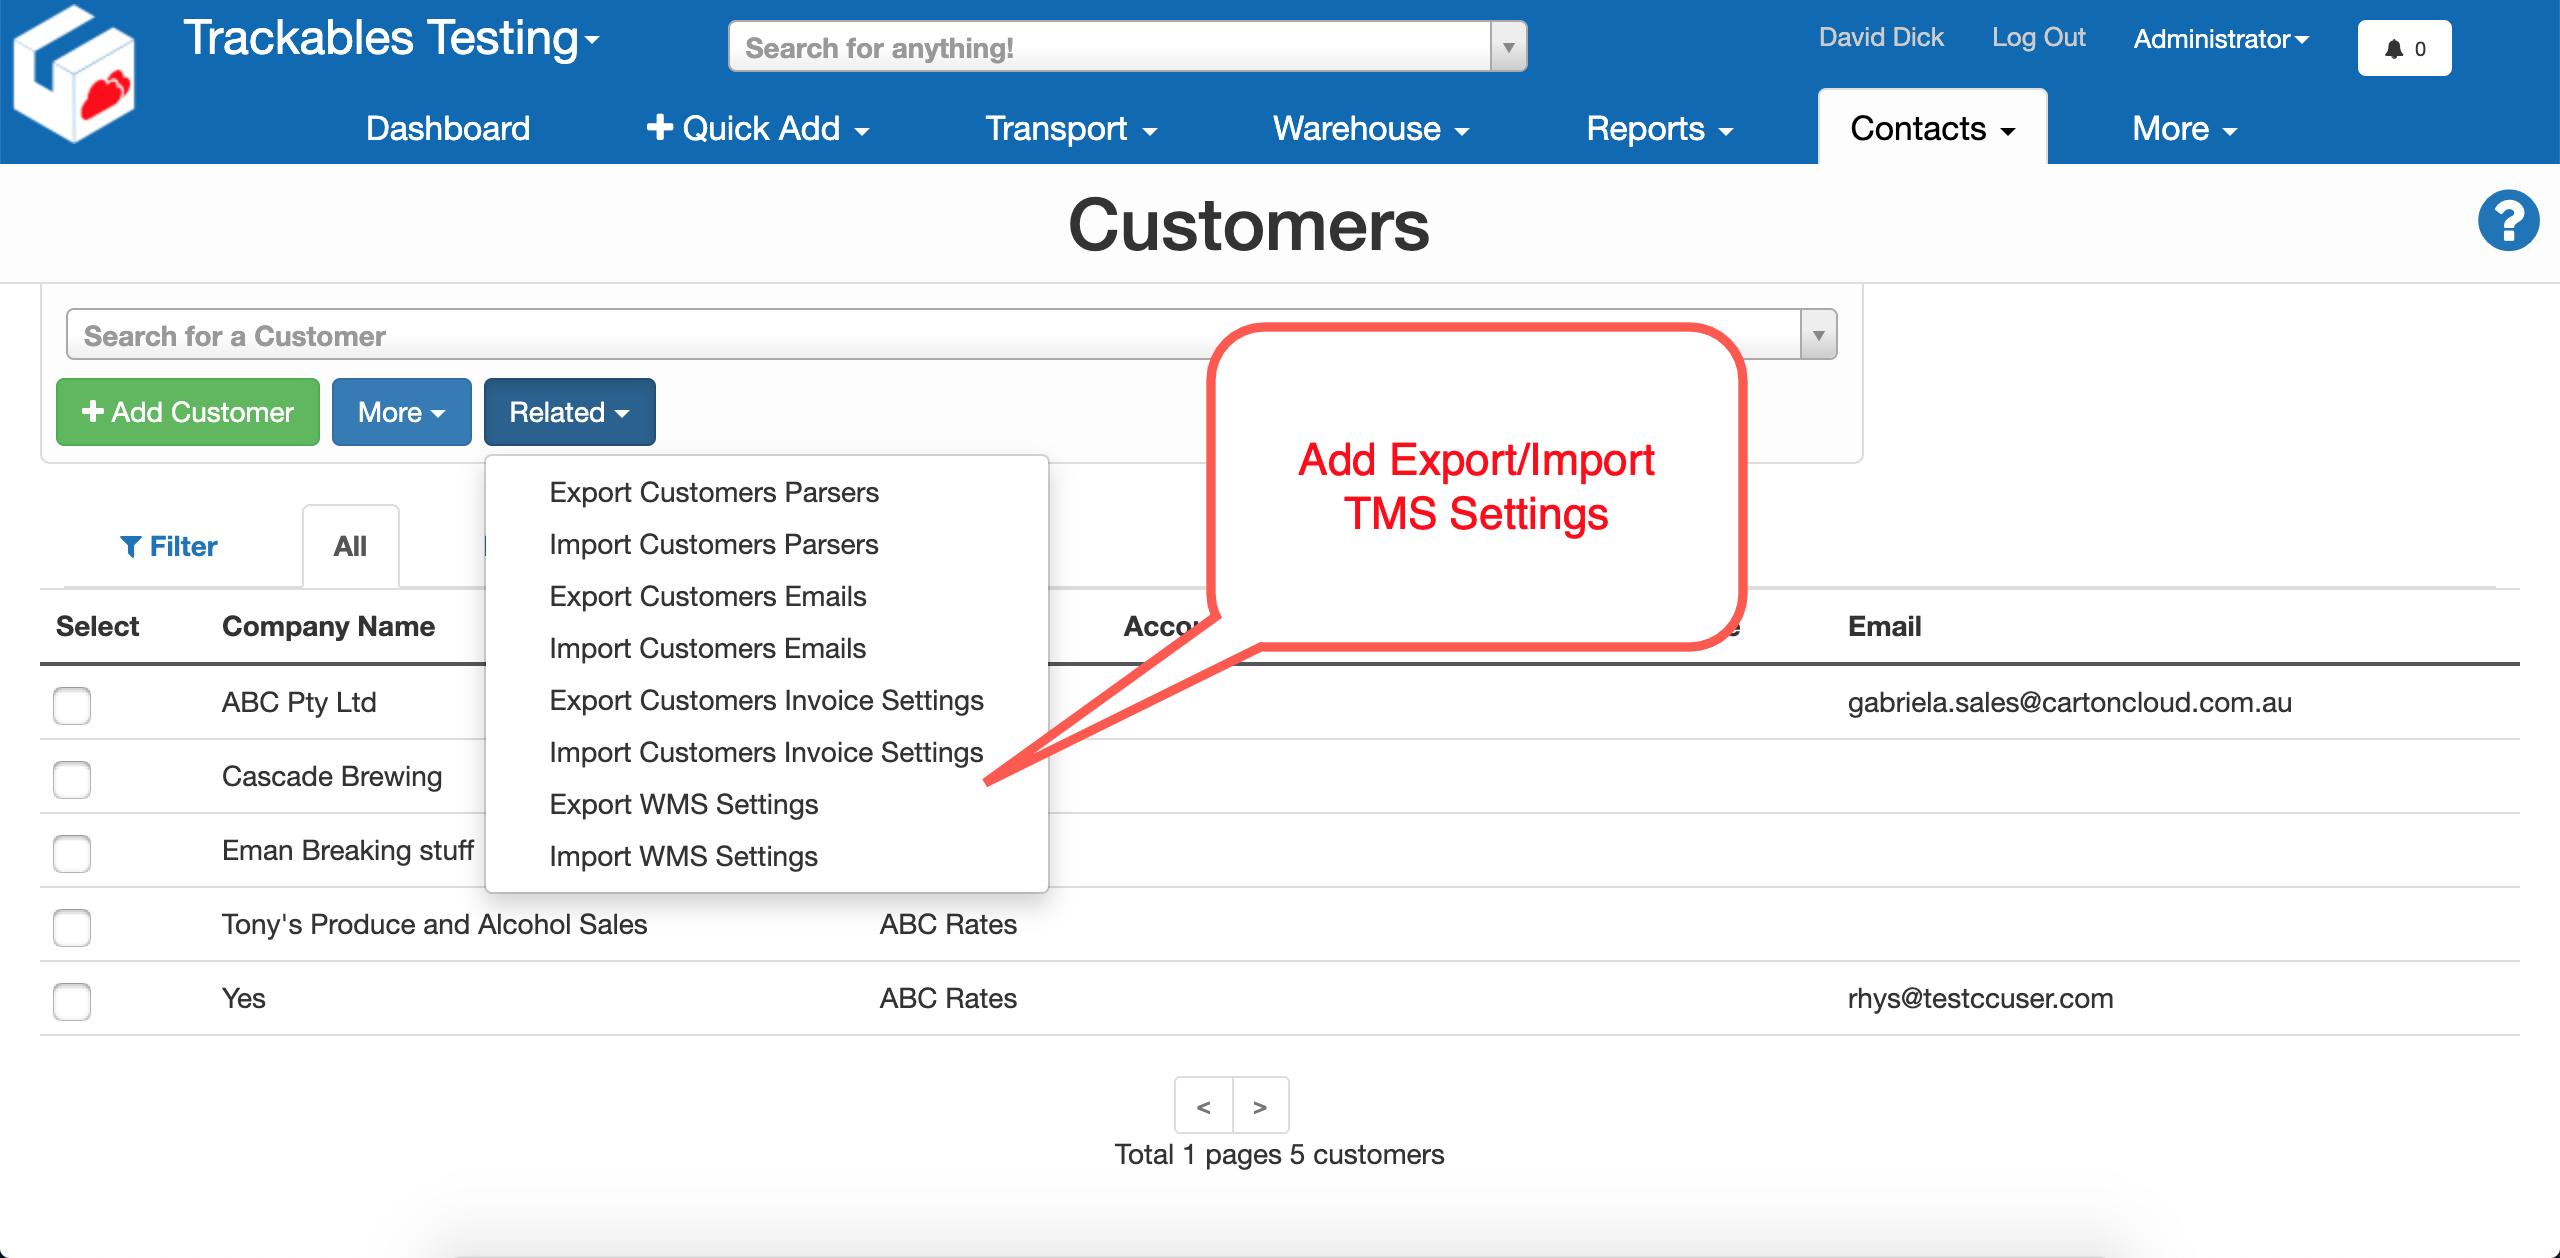Choose Export WMS Settings menu item

click(x=683, y=804)
